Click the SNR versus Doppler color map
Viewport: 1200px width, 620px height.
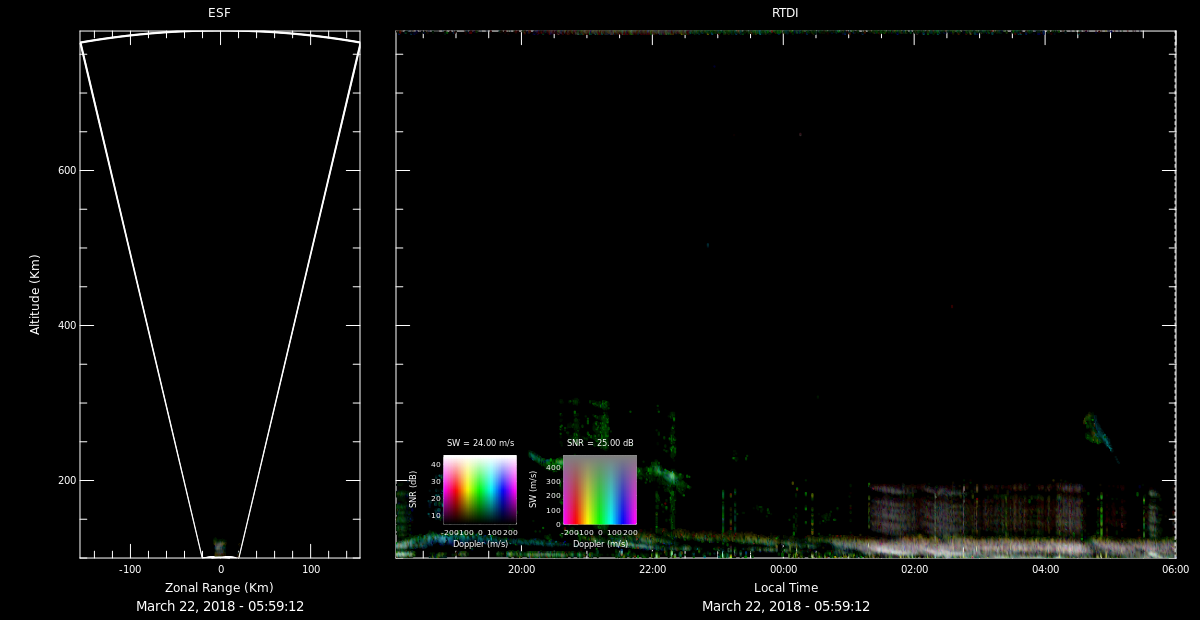pyautogui.click(x=480, y=490)
